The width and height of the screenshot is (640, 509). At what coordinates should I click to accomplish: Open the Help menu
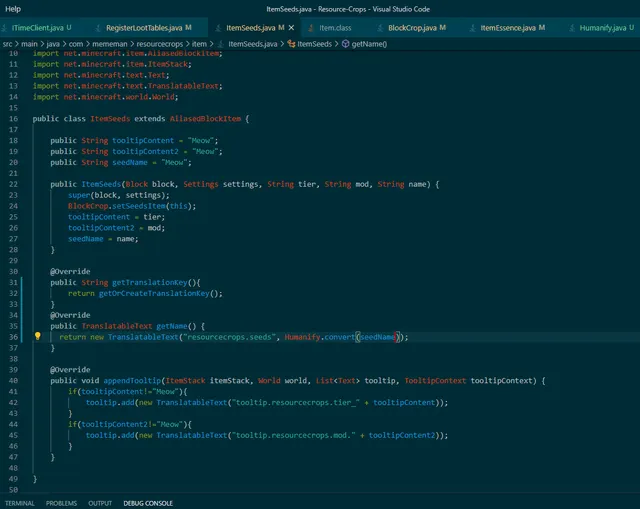(x=13, y=9)
